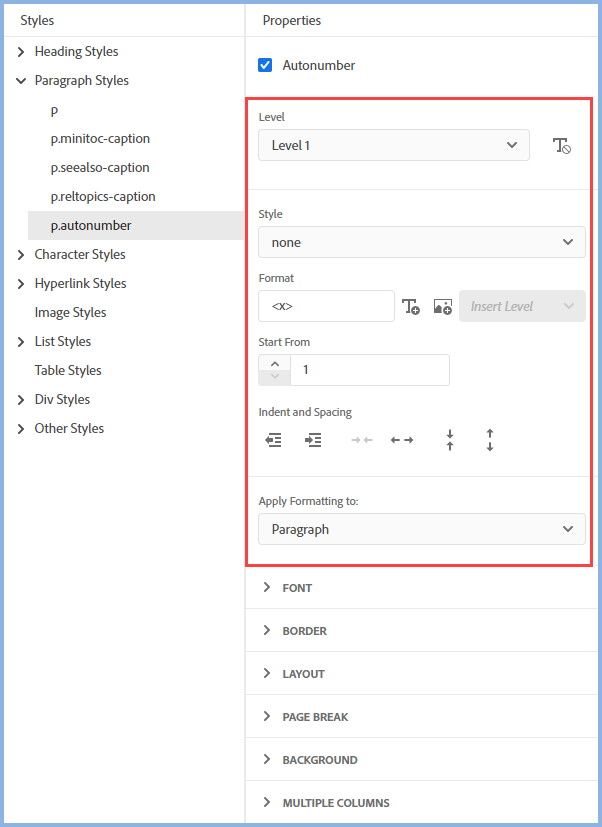Screen dimensions: 602x827
Task: Click the increase indent icon
Action: (x=313, y=440)
